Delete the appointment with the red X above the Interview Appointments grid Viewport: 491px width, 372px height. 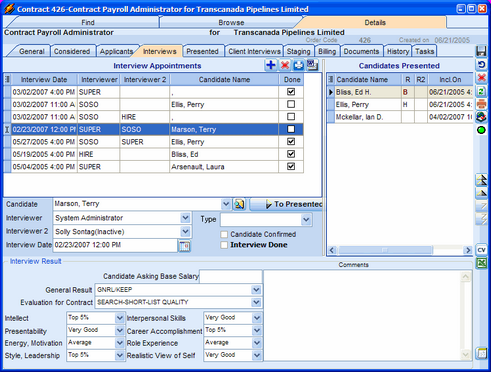(285, 65)
